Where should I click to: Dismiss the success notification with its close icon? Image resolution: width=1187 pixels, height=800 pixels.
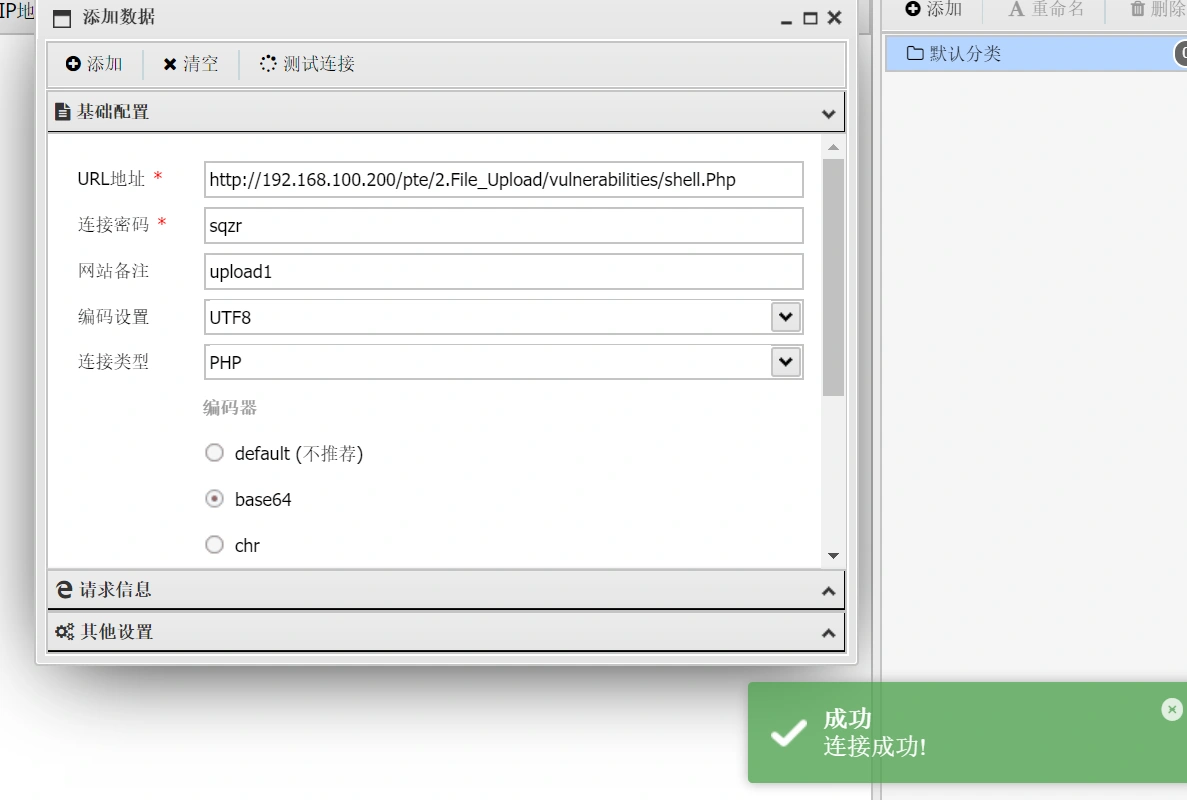click(1172, 709)
